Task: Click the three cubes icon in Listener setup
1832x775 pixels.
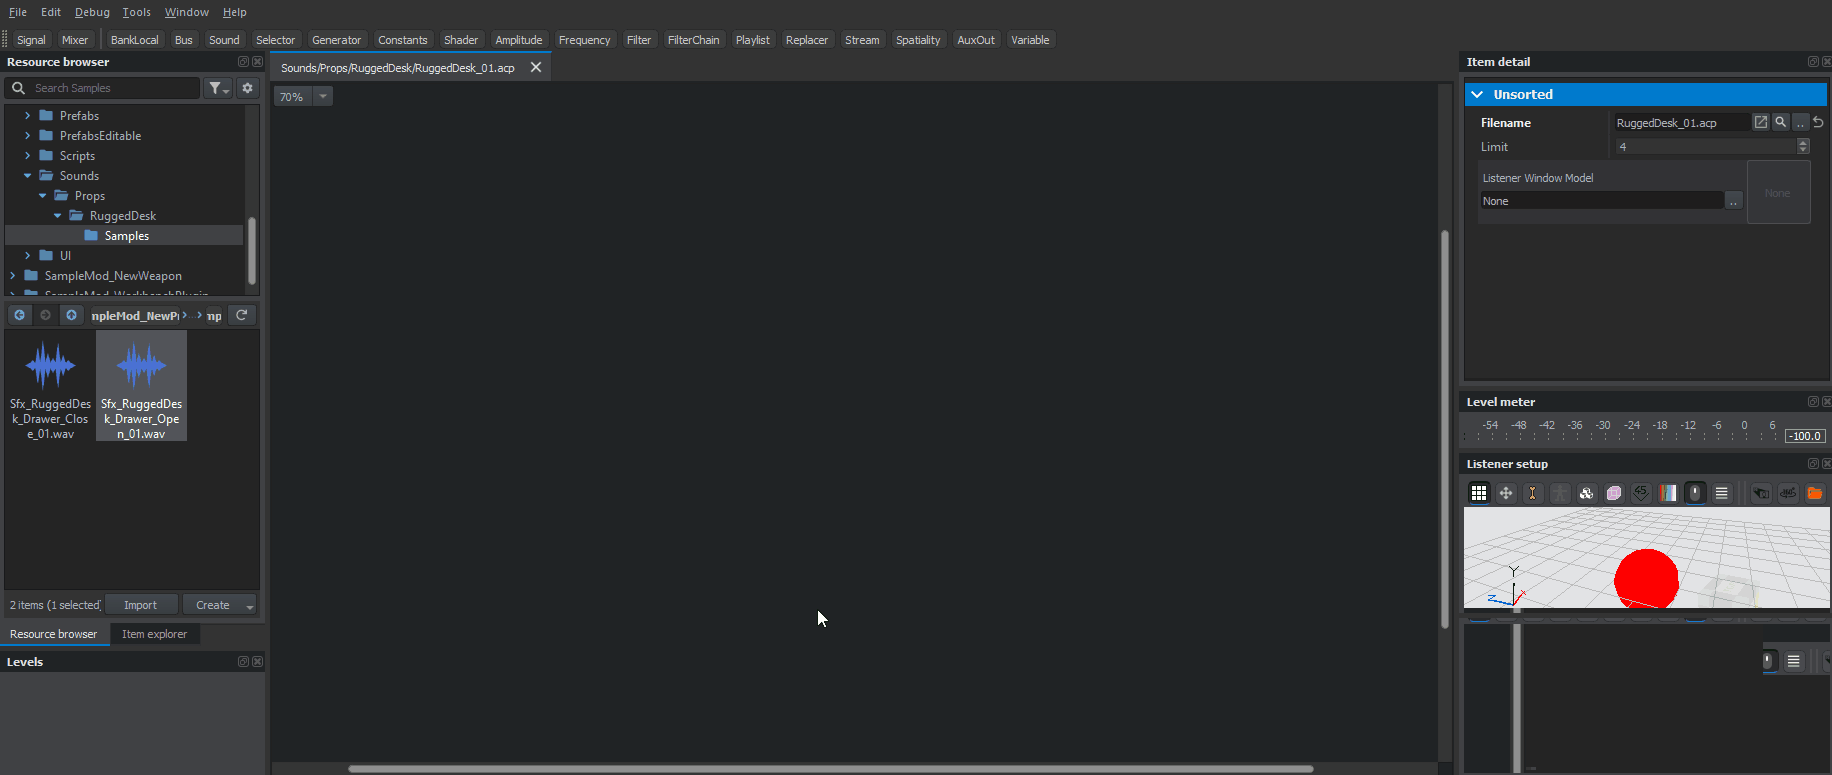Action: (x=1587, y=493)
